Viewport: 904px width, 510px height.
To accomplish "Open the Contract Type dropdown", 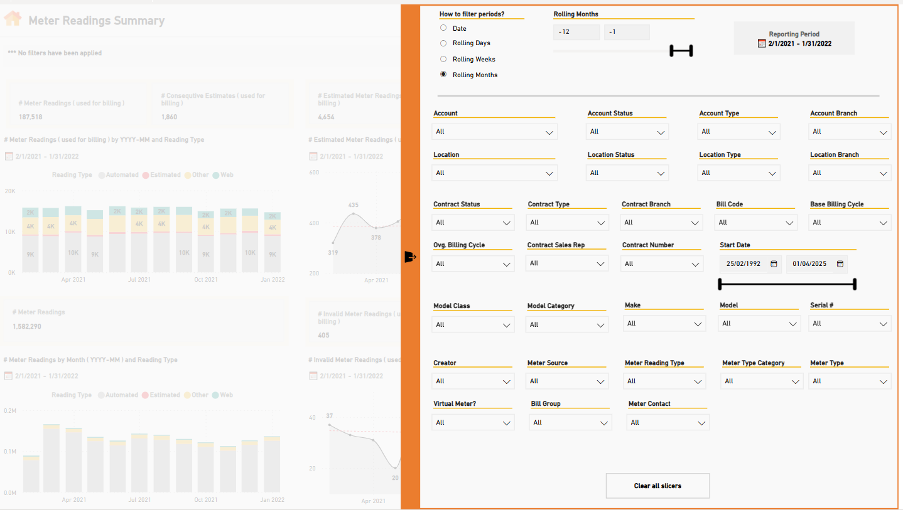I will tap(567, 222).
